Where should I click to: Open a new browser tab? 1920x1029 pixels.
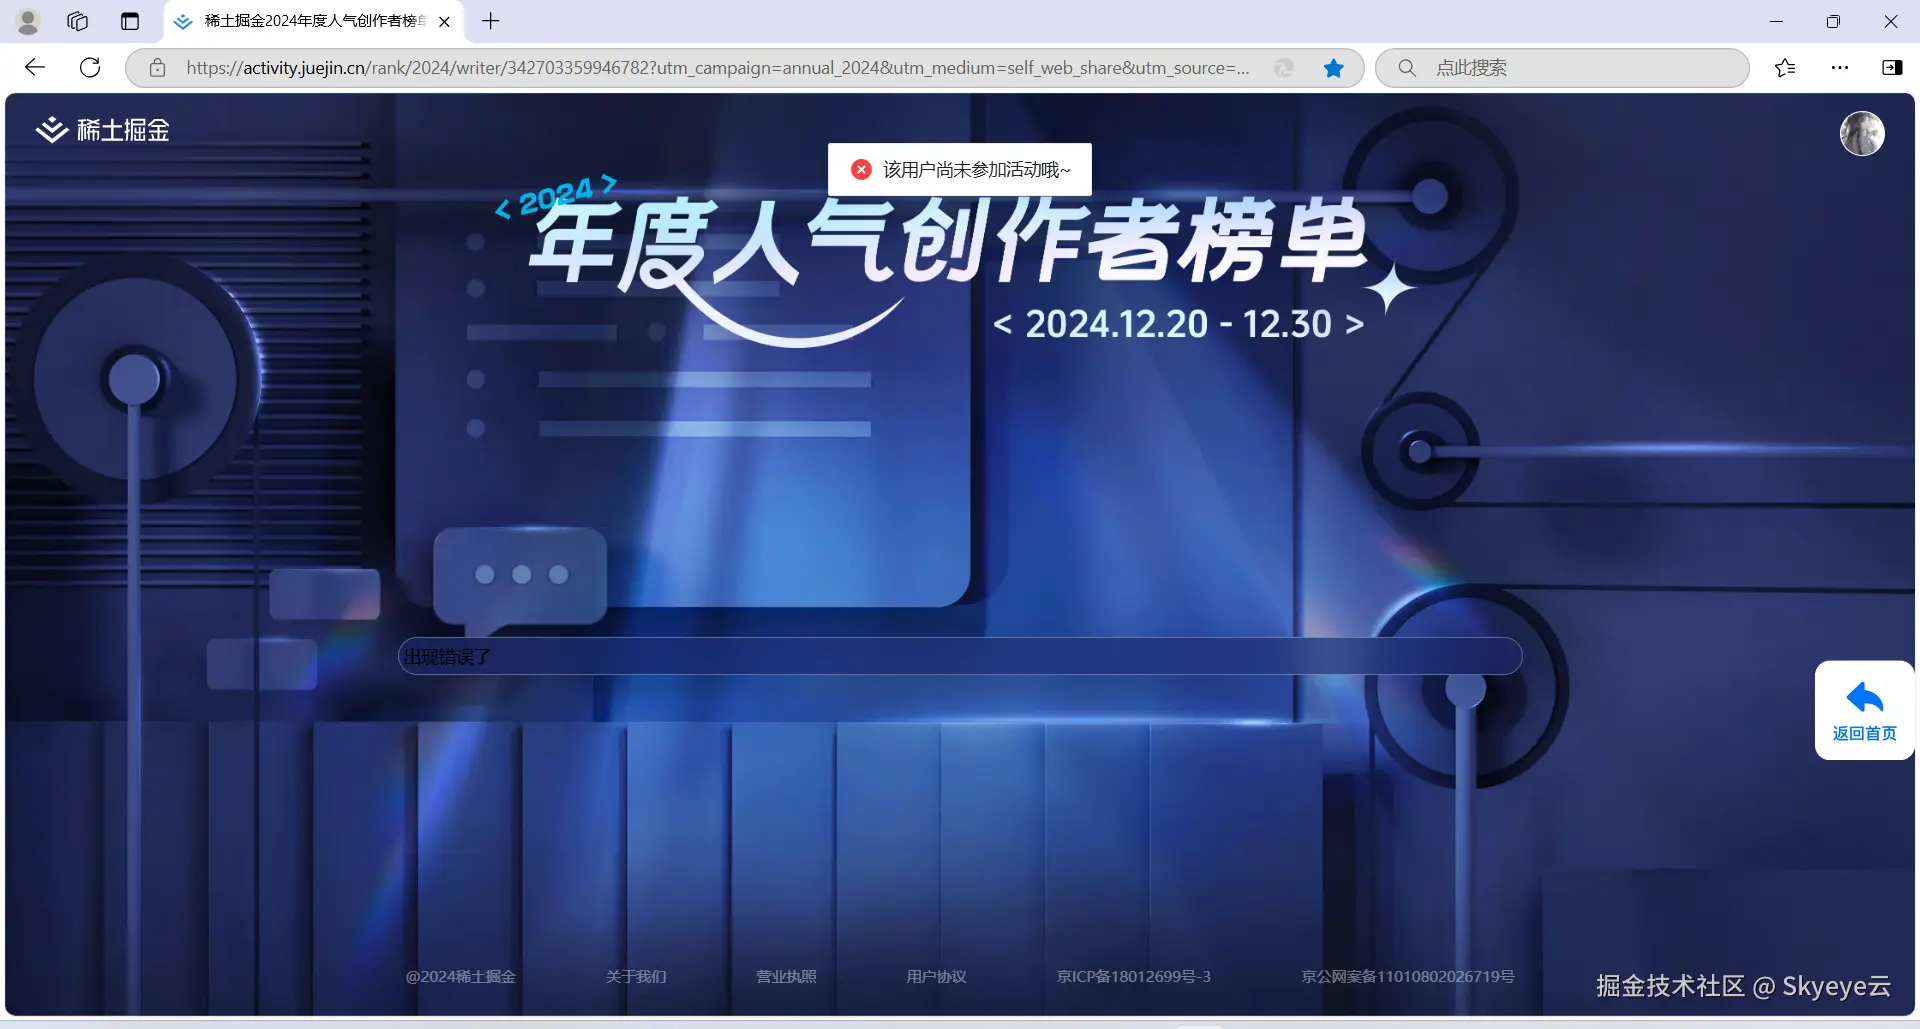490,21
